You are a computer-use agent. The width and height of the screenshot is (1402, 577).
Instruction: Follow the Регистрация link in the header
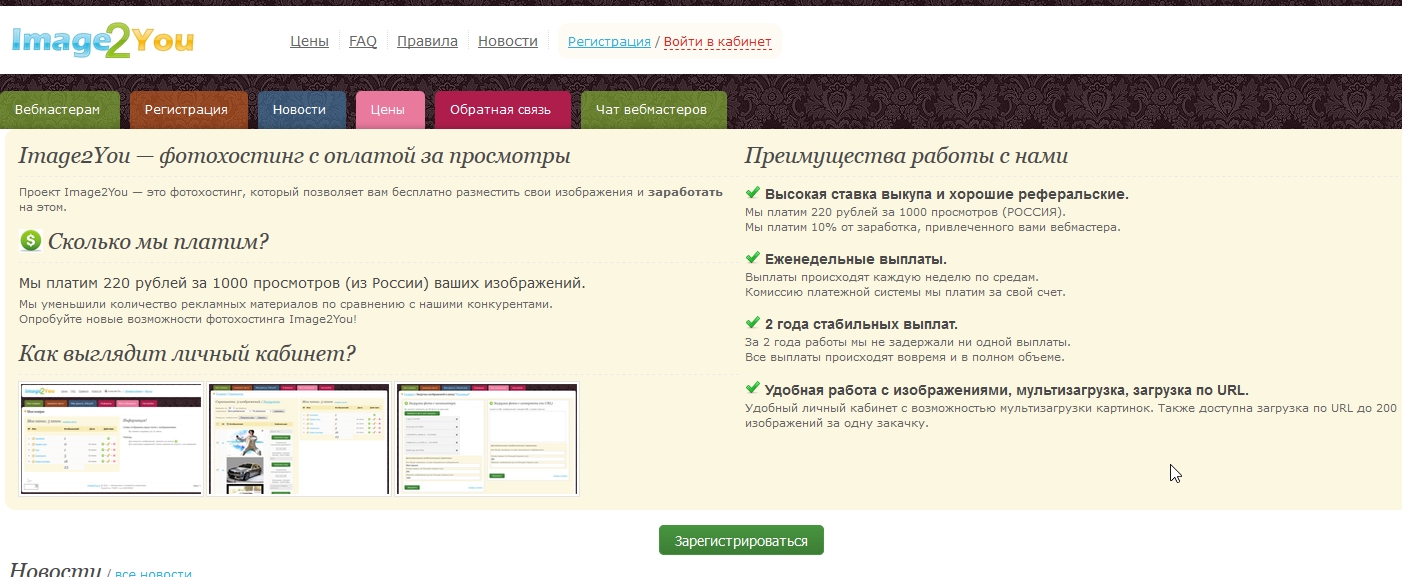coord(609,41)
